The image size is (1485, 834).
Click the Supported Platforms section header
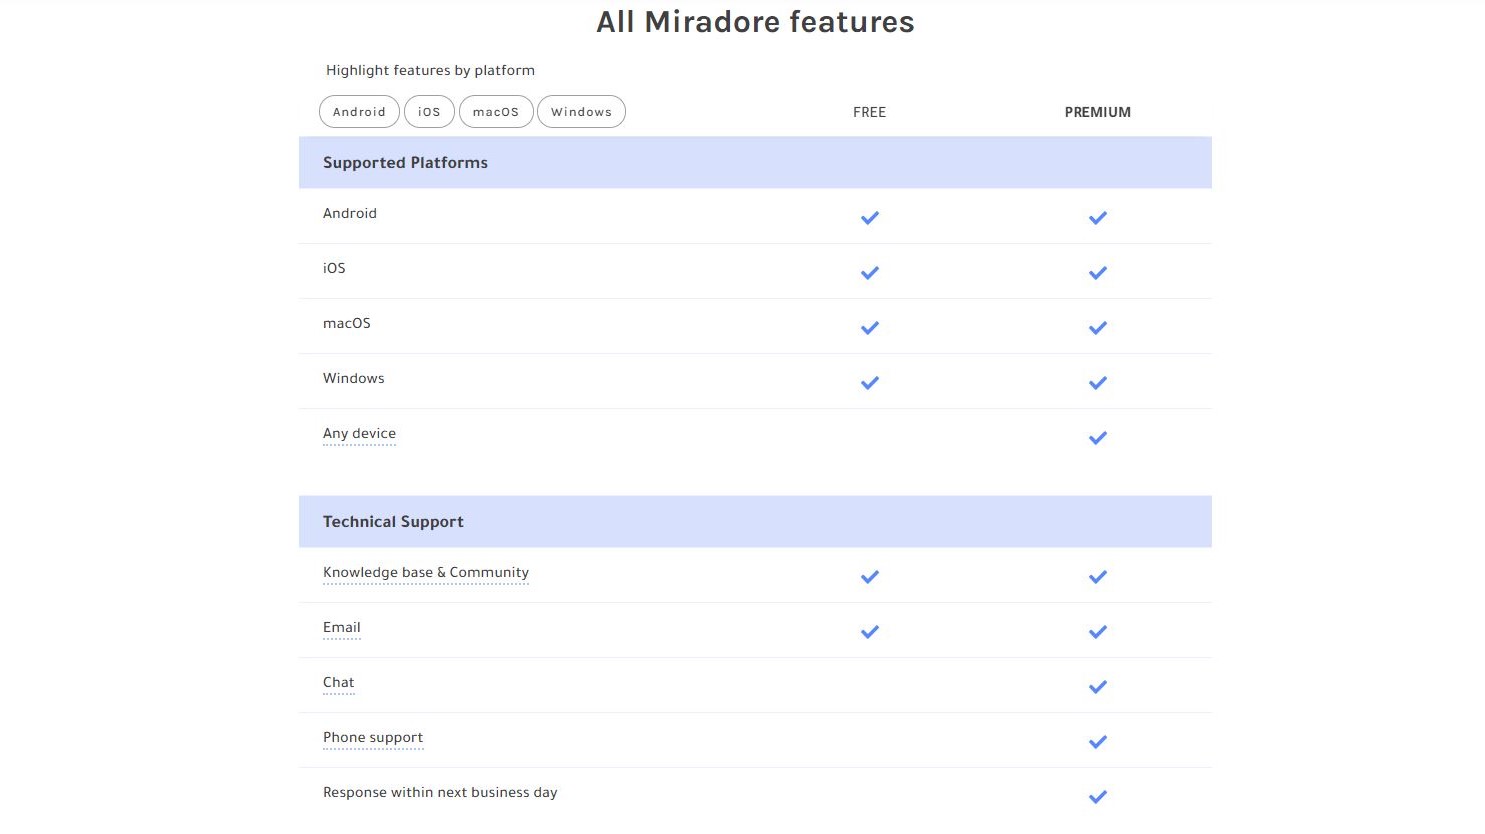(755, 163)
